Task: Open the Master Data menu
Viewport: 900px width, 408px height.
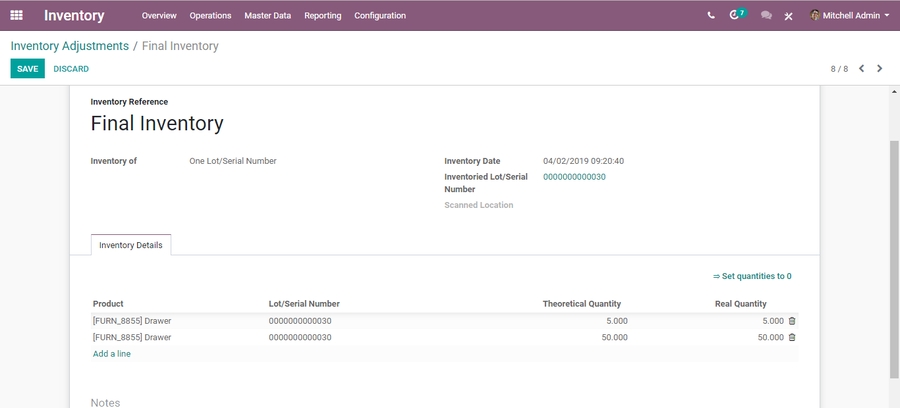Action: 267,16
